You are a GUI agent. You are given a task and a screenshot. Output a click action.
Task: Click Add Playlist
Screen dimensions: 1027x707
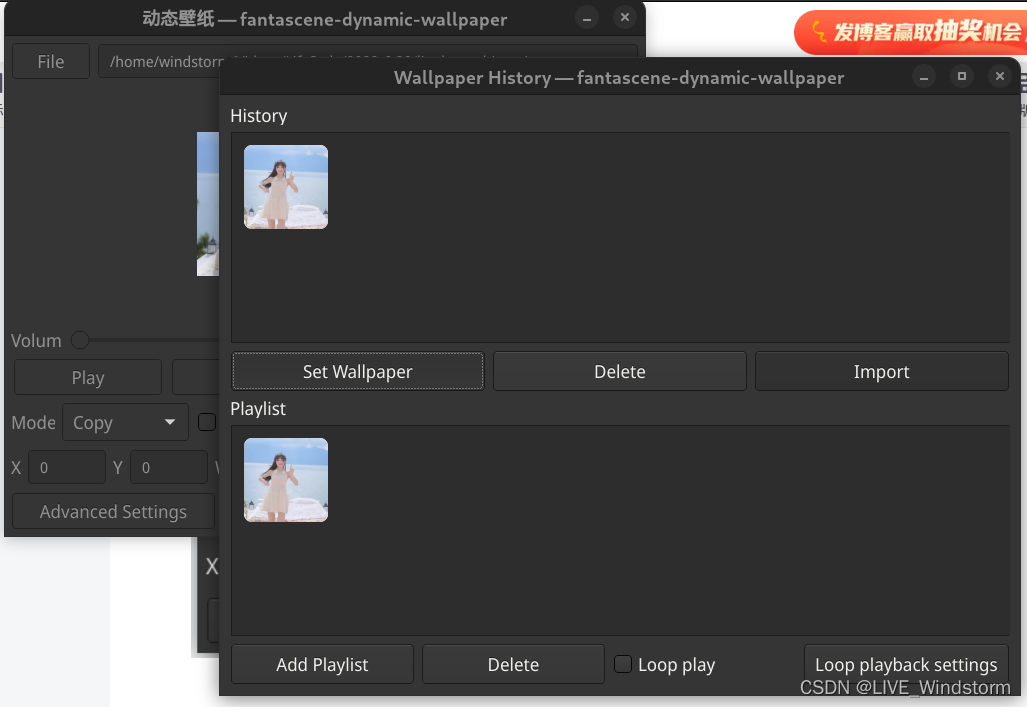(321, 663)
